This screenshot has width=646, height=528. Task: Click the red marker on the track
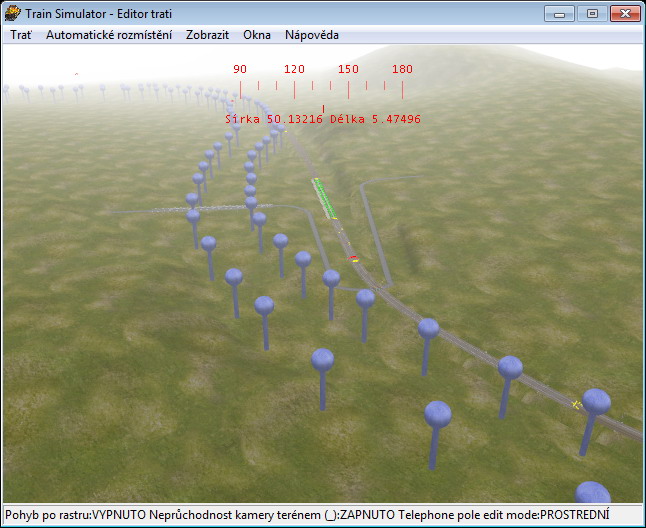tap(353, 258)
